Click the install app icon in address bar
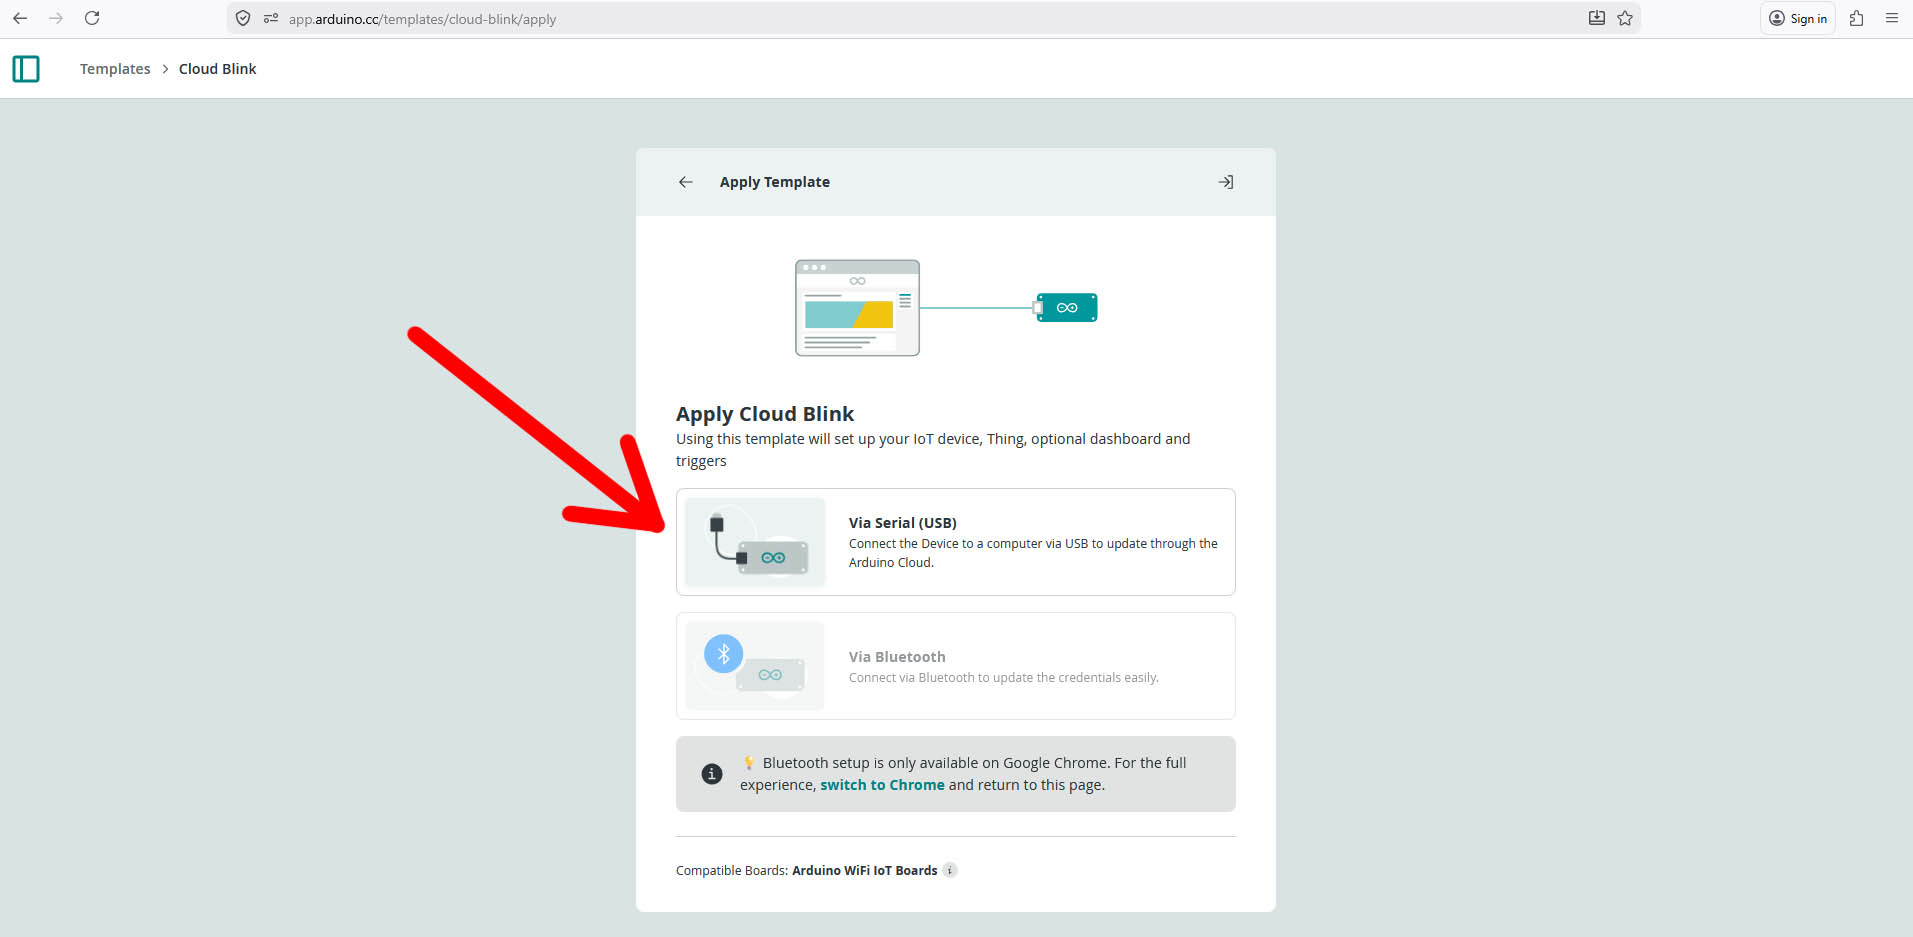The width and height of the screenshot is (1913, 937). [x=1597, y=18]
